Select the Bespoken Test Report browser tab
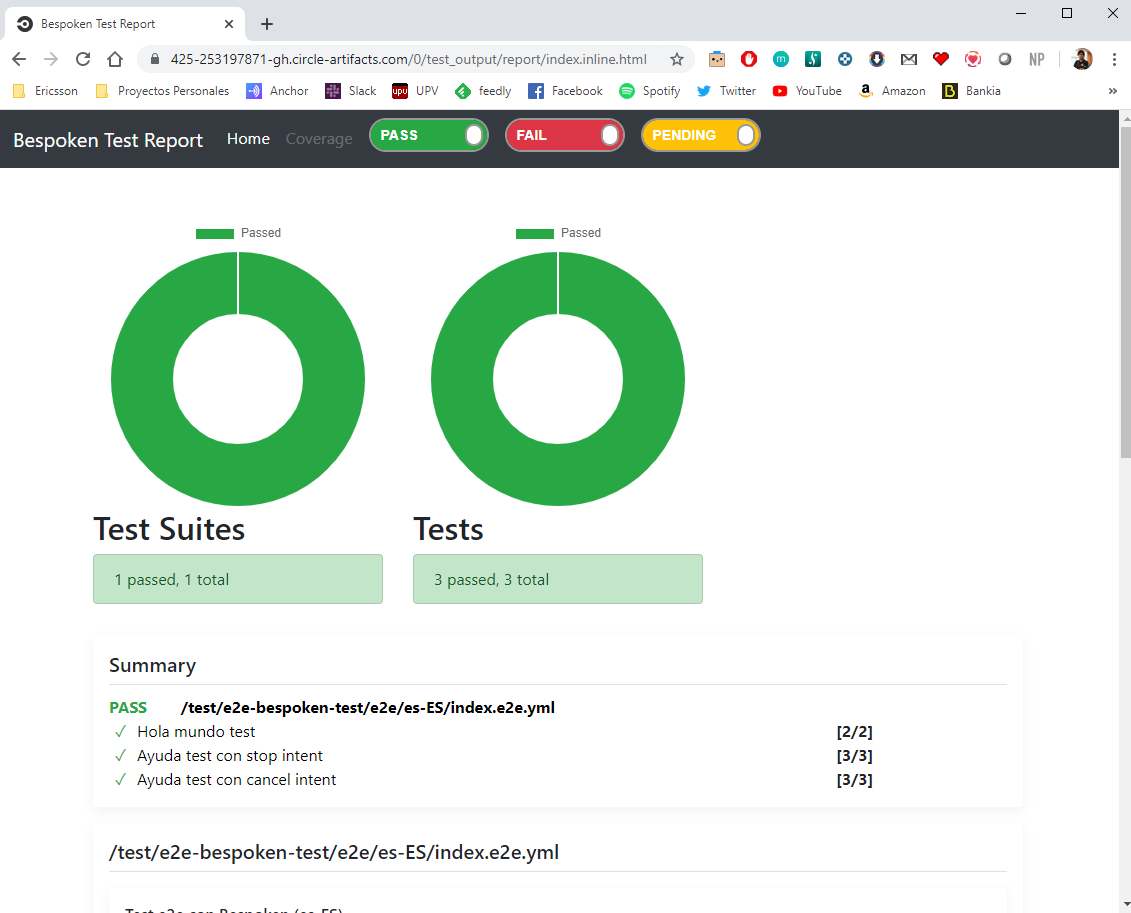This screenshot has width=1131, height=913. [x=125, y=24]
